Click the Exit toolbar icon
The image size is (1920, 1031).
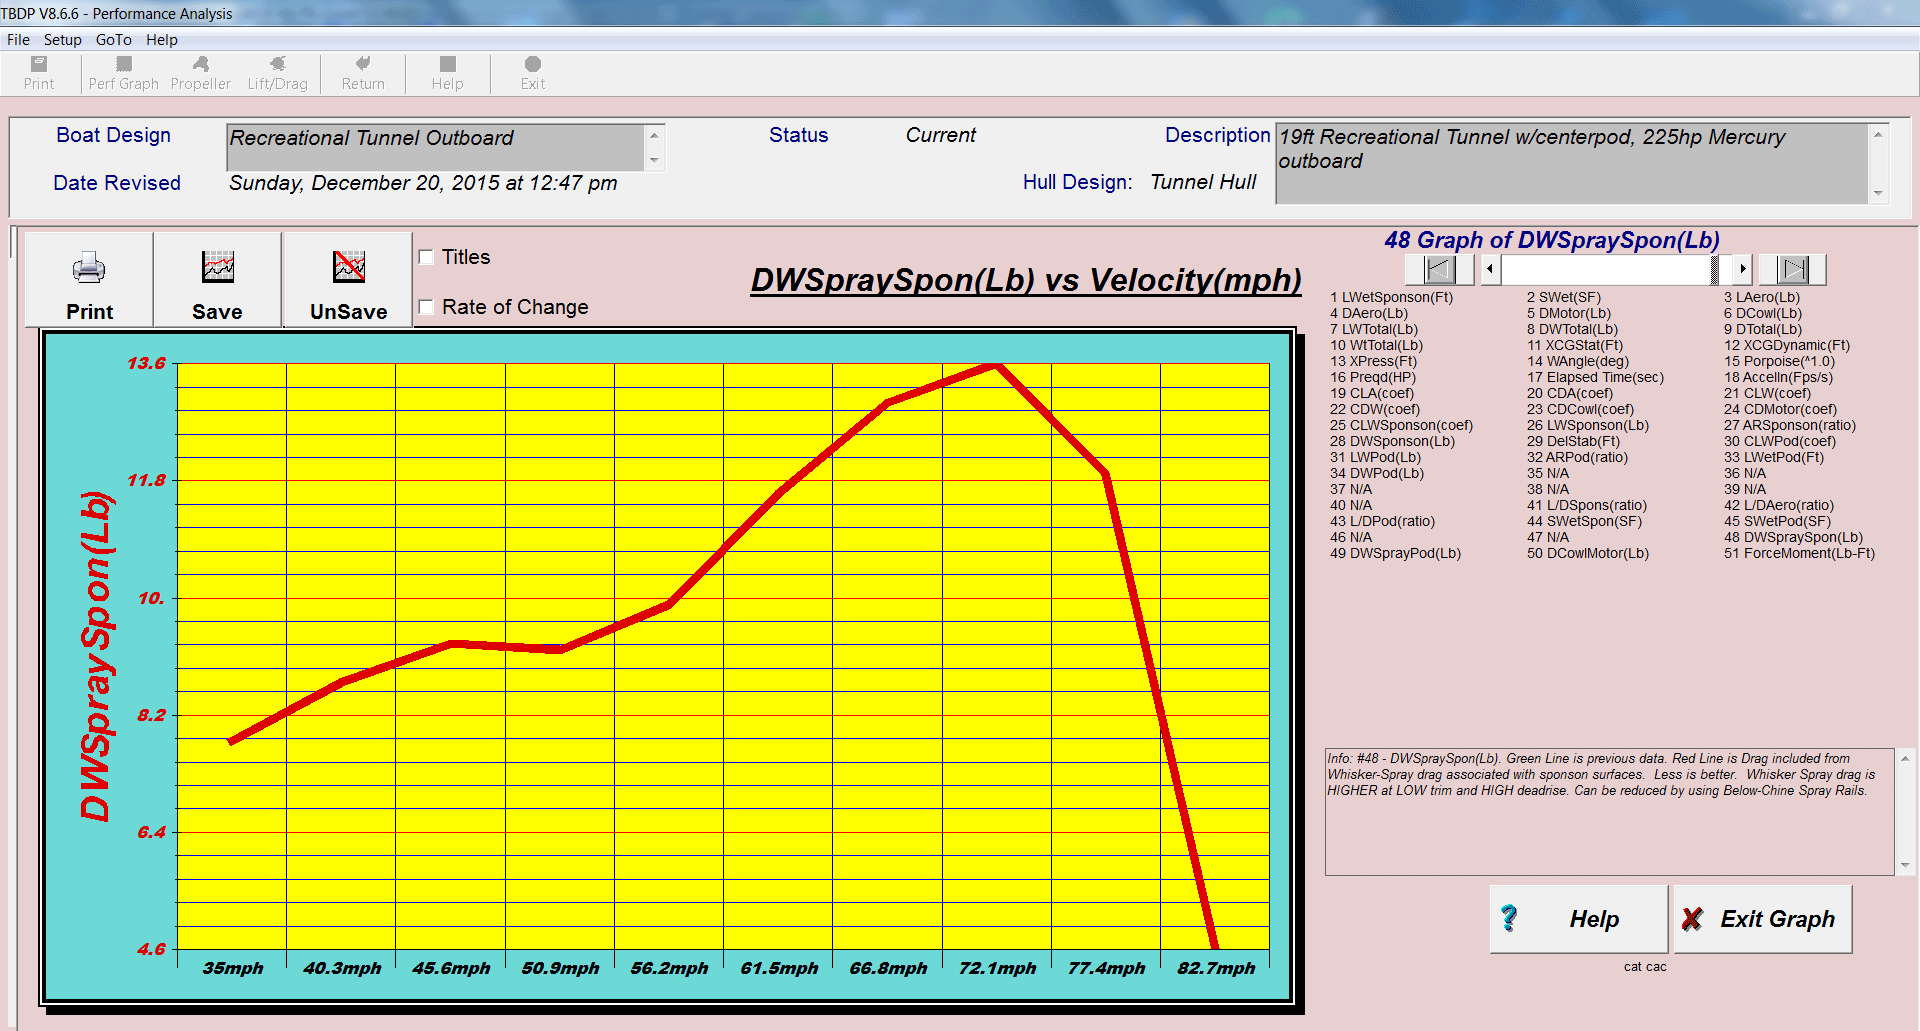(x=533, y=73)
